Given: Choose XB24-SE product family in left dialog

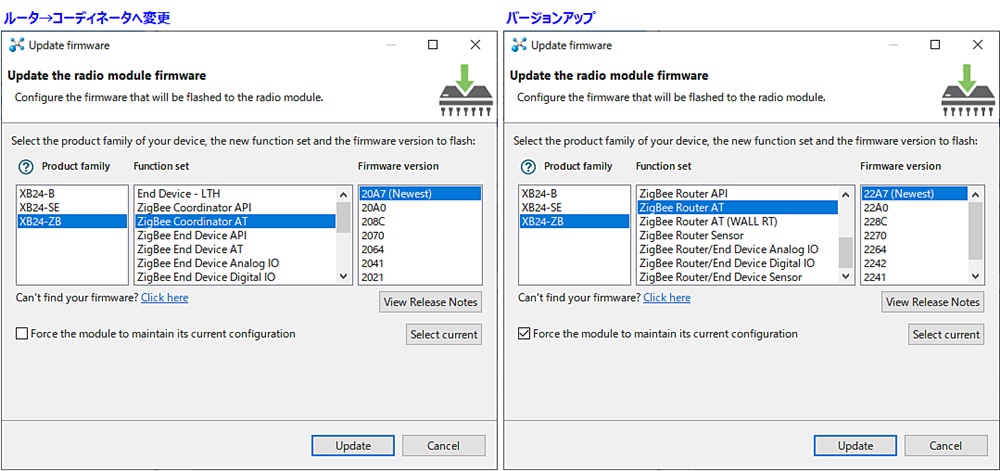Looking at the screenshot, I should 40,207.
